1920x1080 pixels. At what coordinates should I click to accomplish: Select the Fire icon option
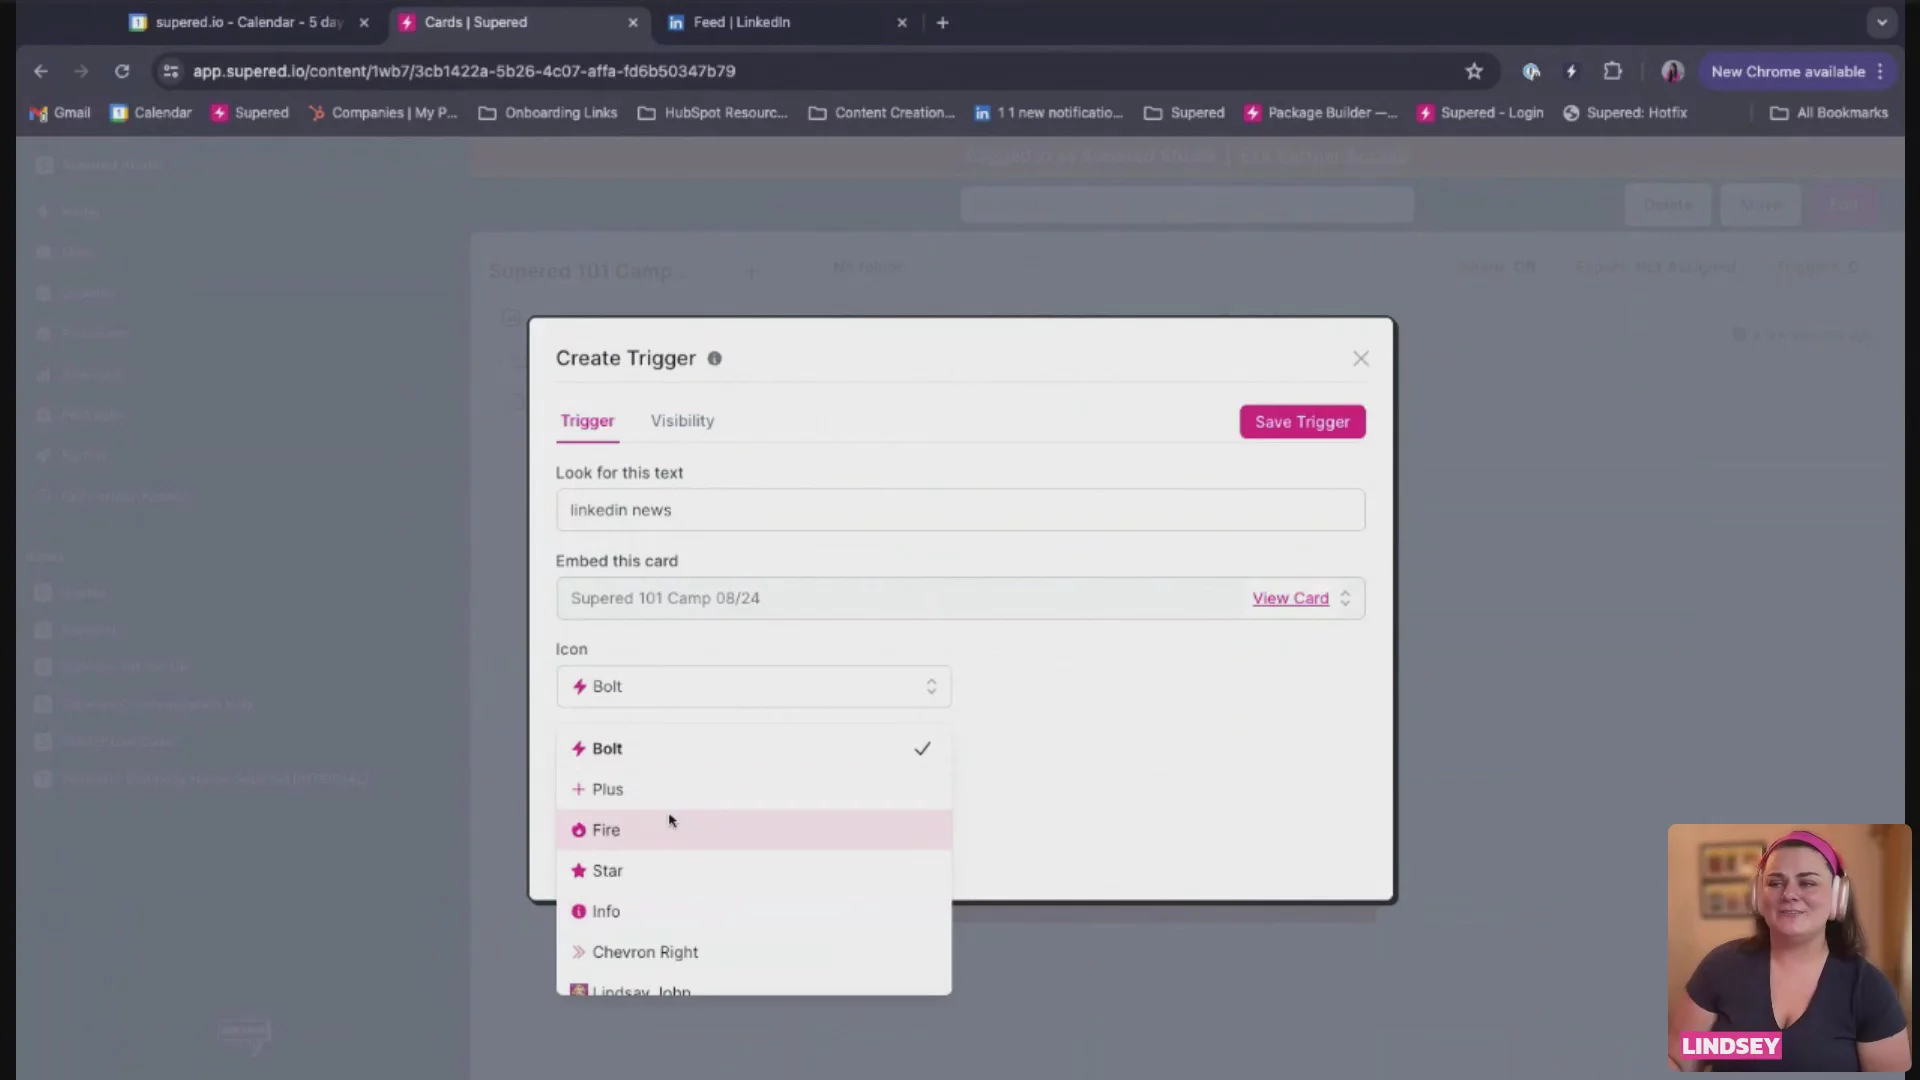(x=754, y=830)
